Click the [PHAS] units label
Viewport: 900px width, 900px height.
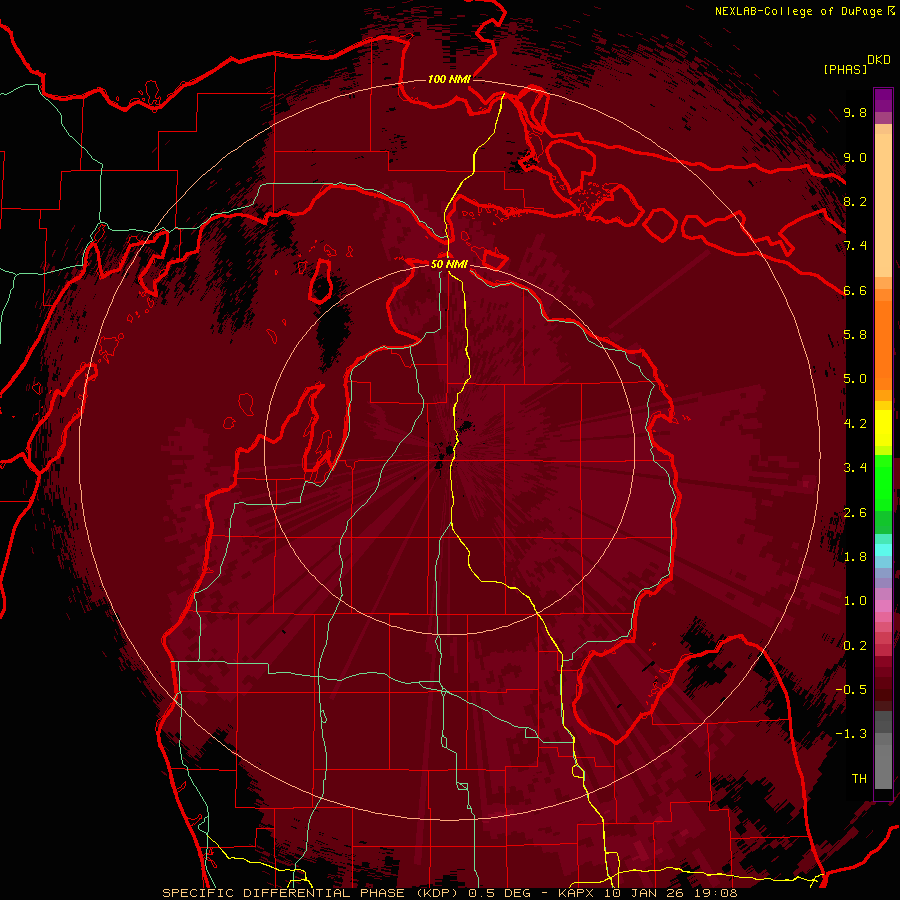pyautogui.click(x=845, y=69)
